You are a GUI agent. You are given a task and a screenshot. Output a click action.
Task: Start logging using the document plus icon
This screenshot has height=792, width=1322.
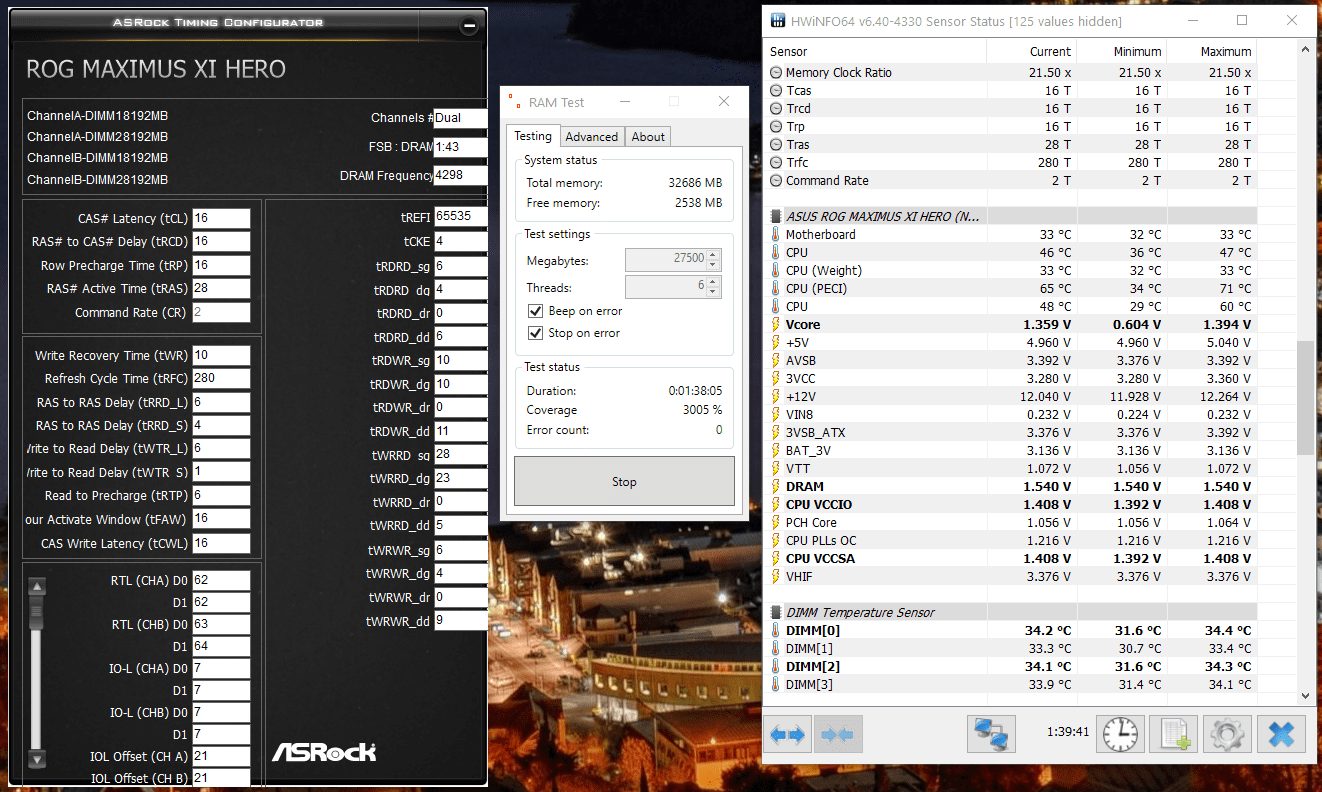click(x=1173, y=735)
